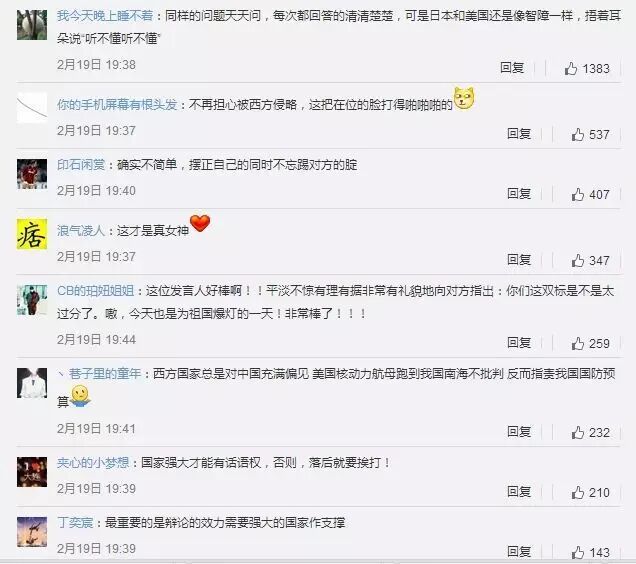The image size is (636, 564).
Task: Open yellow 痞 avatar thumbnail
Action: [x=32, y=234]
